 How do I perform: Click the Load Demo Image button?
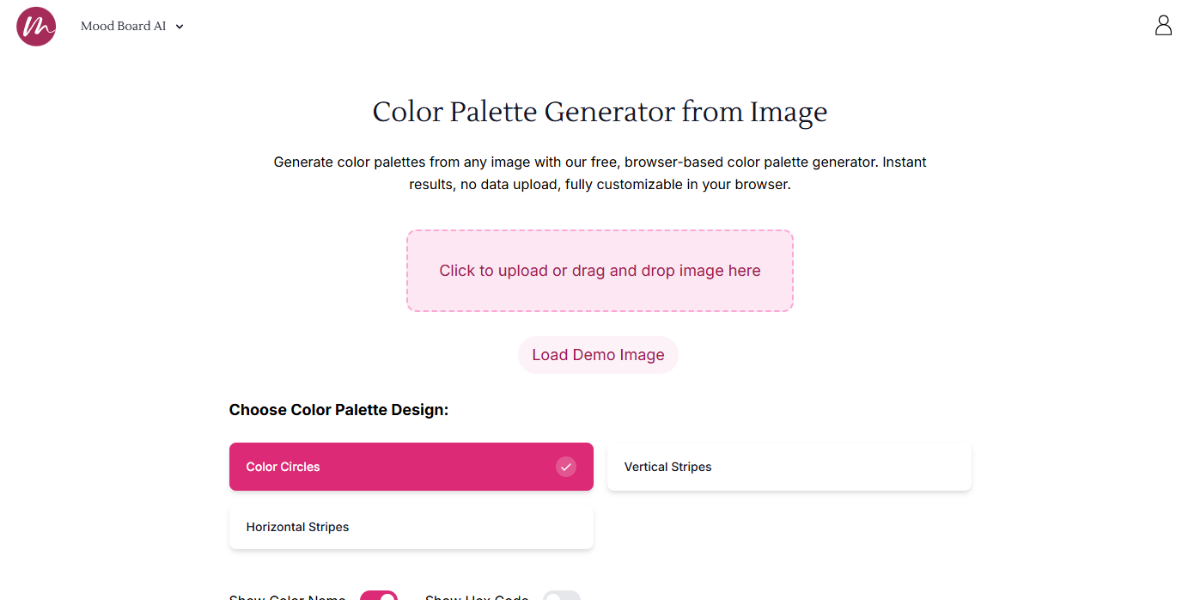point(598,354)
